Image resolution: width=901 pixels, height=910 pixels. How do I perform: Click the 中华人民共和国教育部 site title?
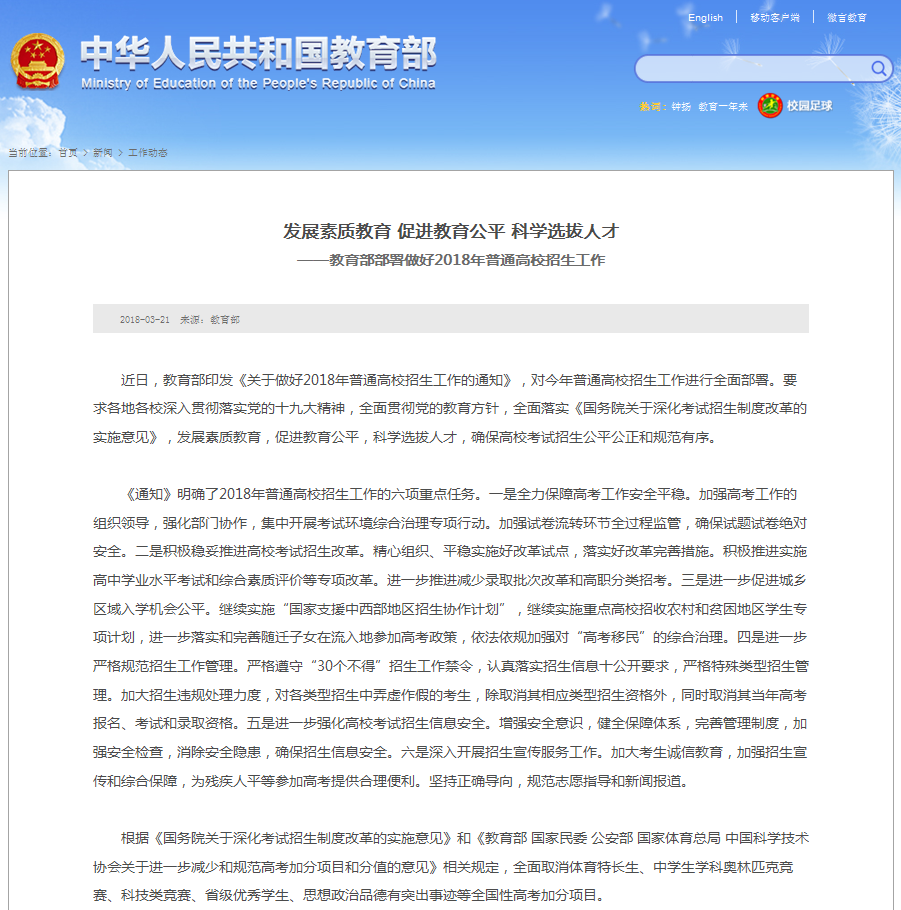(258, 53)
